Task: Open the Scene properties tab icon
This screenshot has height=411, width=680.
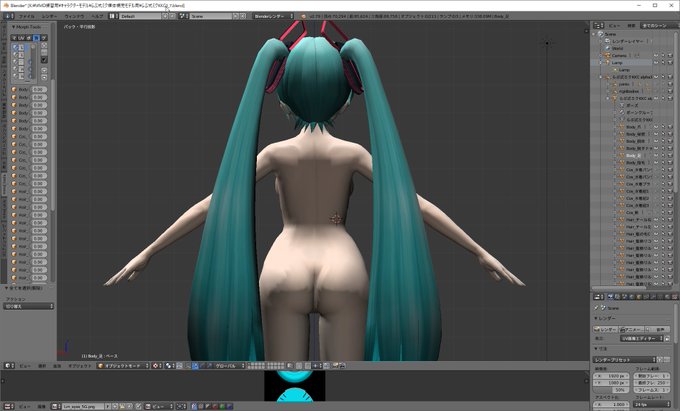Action: click(x=625, y=297)
